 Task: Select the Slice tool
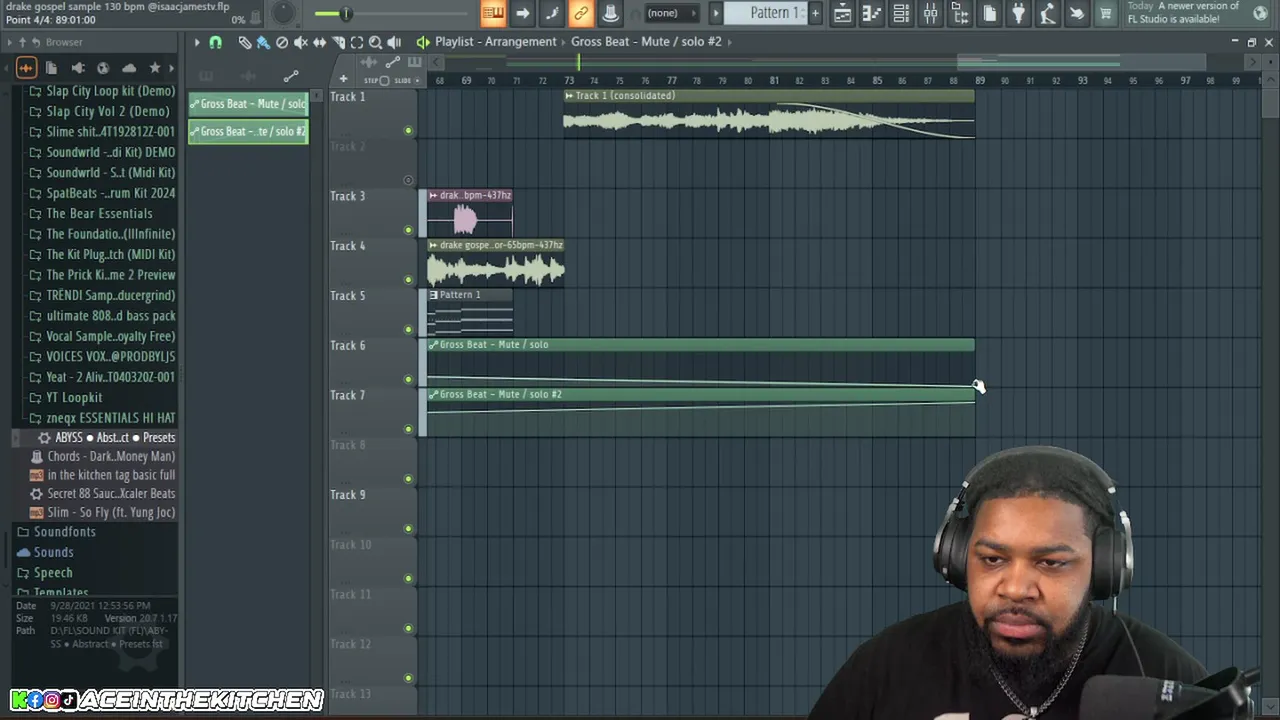[338, 42]
